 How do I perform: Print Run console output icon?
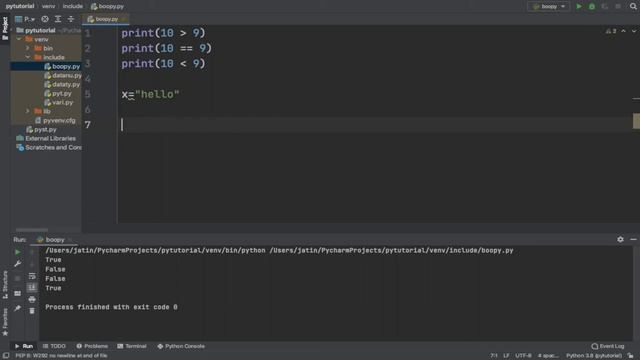click(32, 299)
